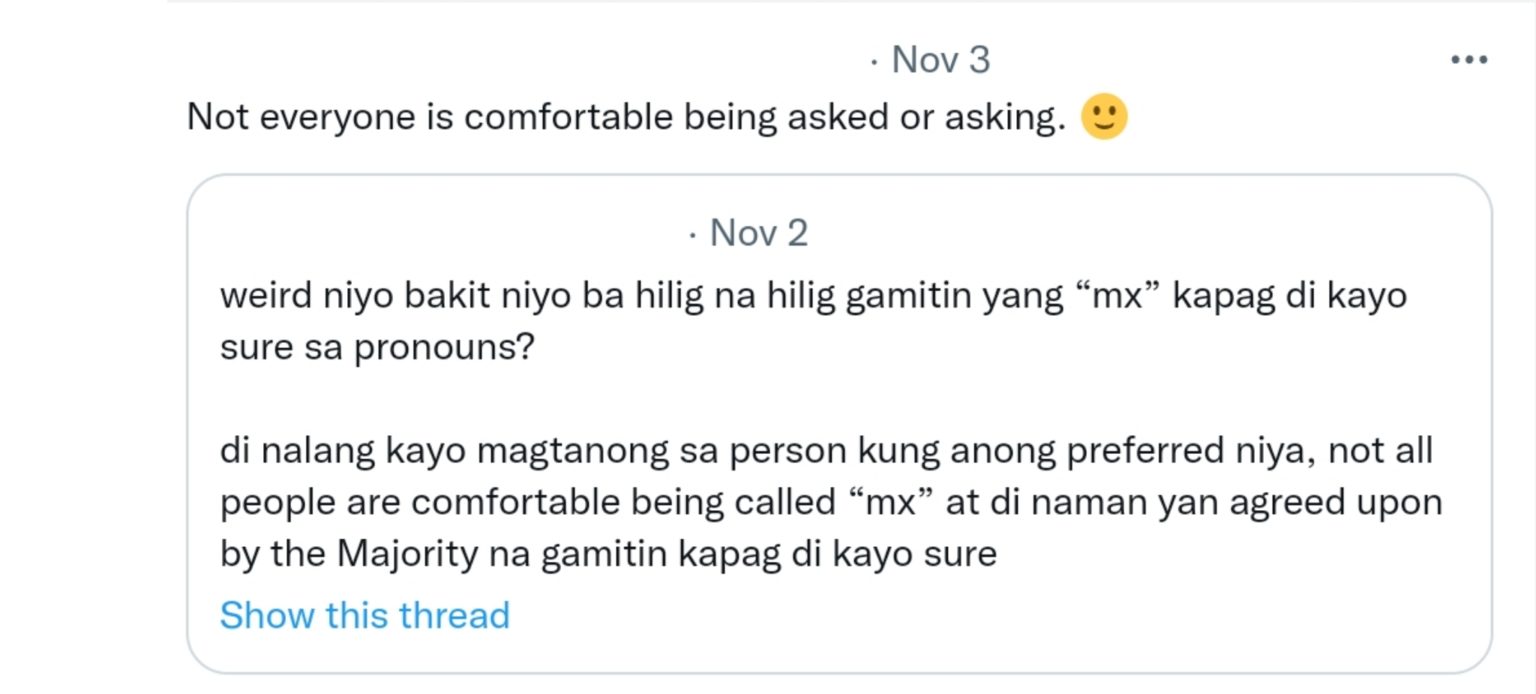The height and width of the screenshot is (694, 1536).
Task: Open the Nov 3 tweet timestamp
Action: click(940, 60)
